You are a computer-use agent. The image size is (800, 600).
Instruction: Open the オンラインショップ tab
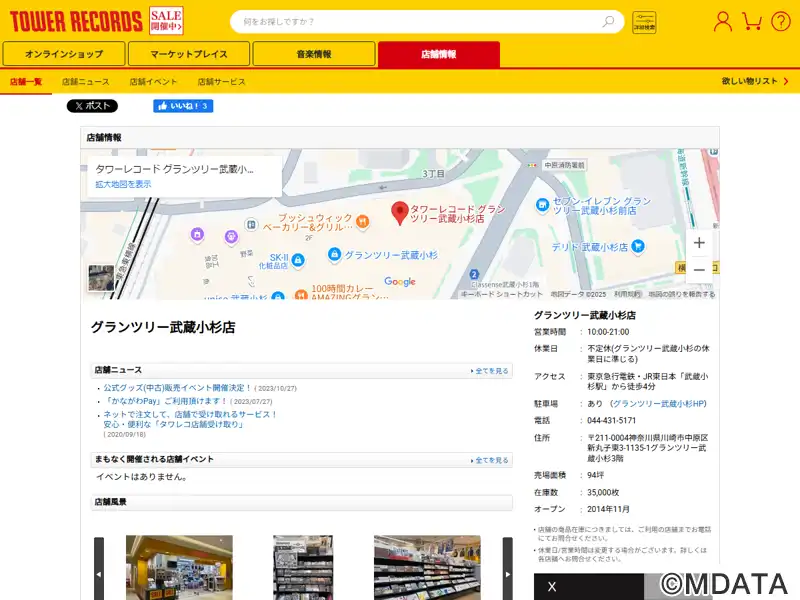(64, 54)
